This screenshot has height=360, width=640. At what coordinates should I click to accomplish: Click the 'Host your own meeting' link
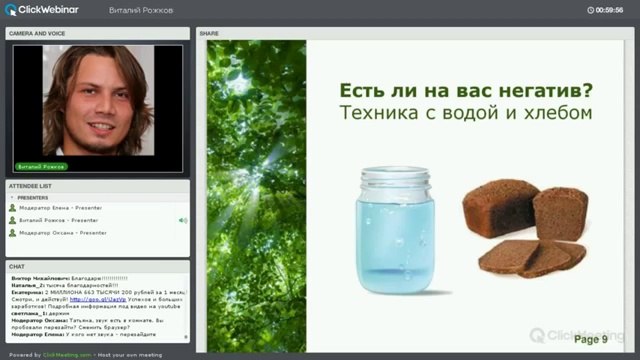click(130, 355)
